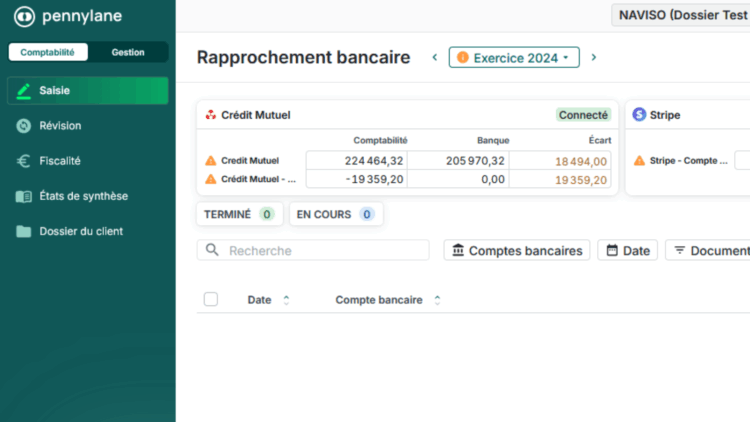This screenshot has width=750, height=422.
Task: Click the Dossier du client folder icon
Action: [x=24, y=231]
